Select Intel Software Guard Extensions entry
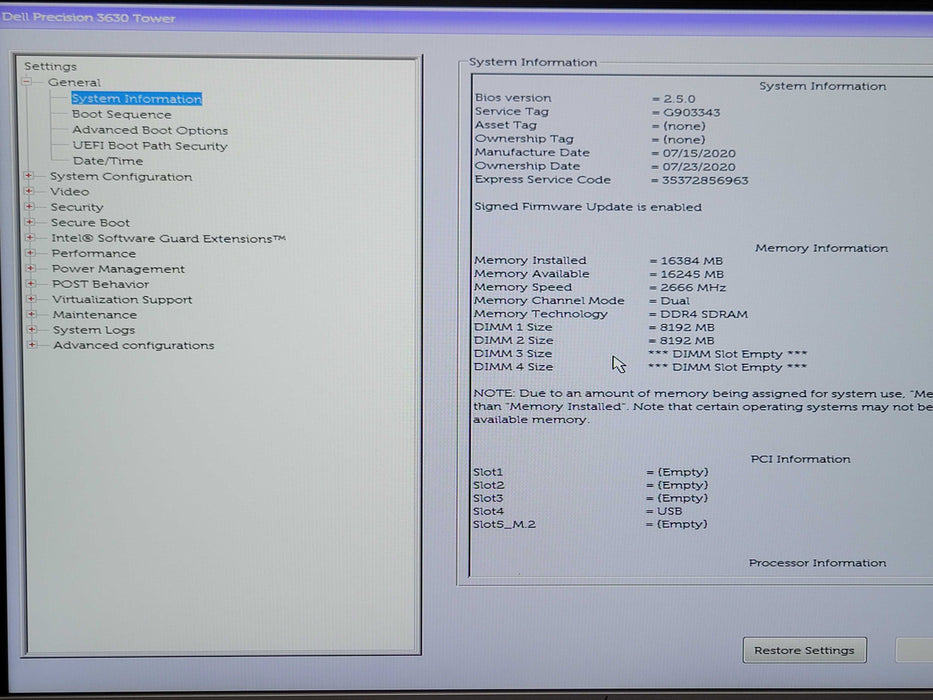The width and height of the screenshot is (933, 700). [x=168, y=239]
